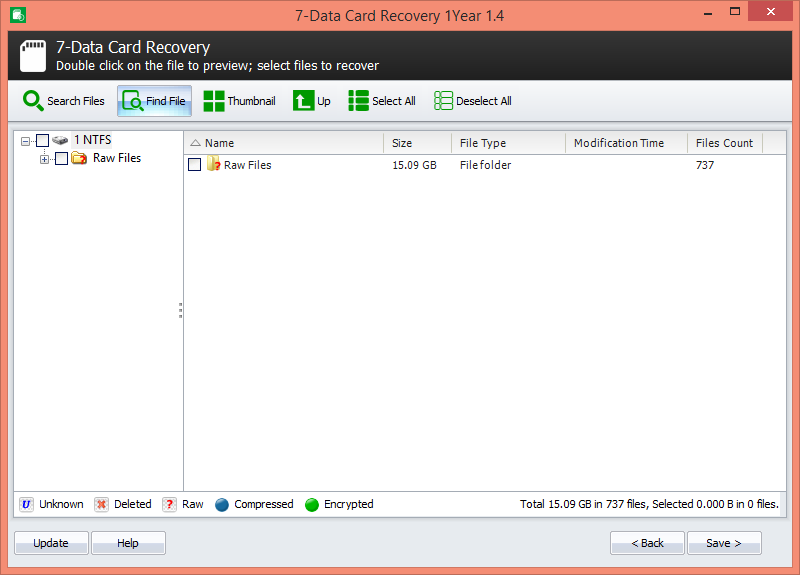The height and width of the screenshot is (575, 800).
Task: Tick the Raw Files checkbox in tree
Action: tap(61, 159)
